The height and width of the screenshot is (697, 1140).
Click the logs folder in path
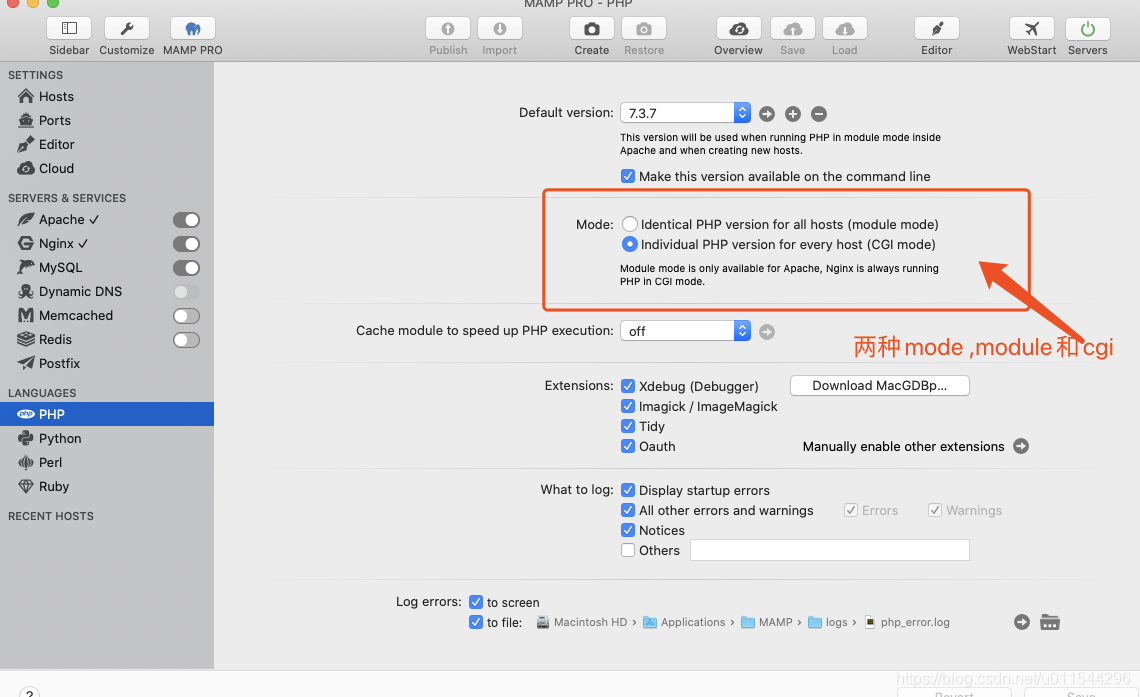[x=829, y=622]
